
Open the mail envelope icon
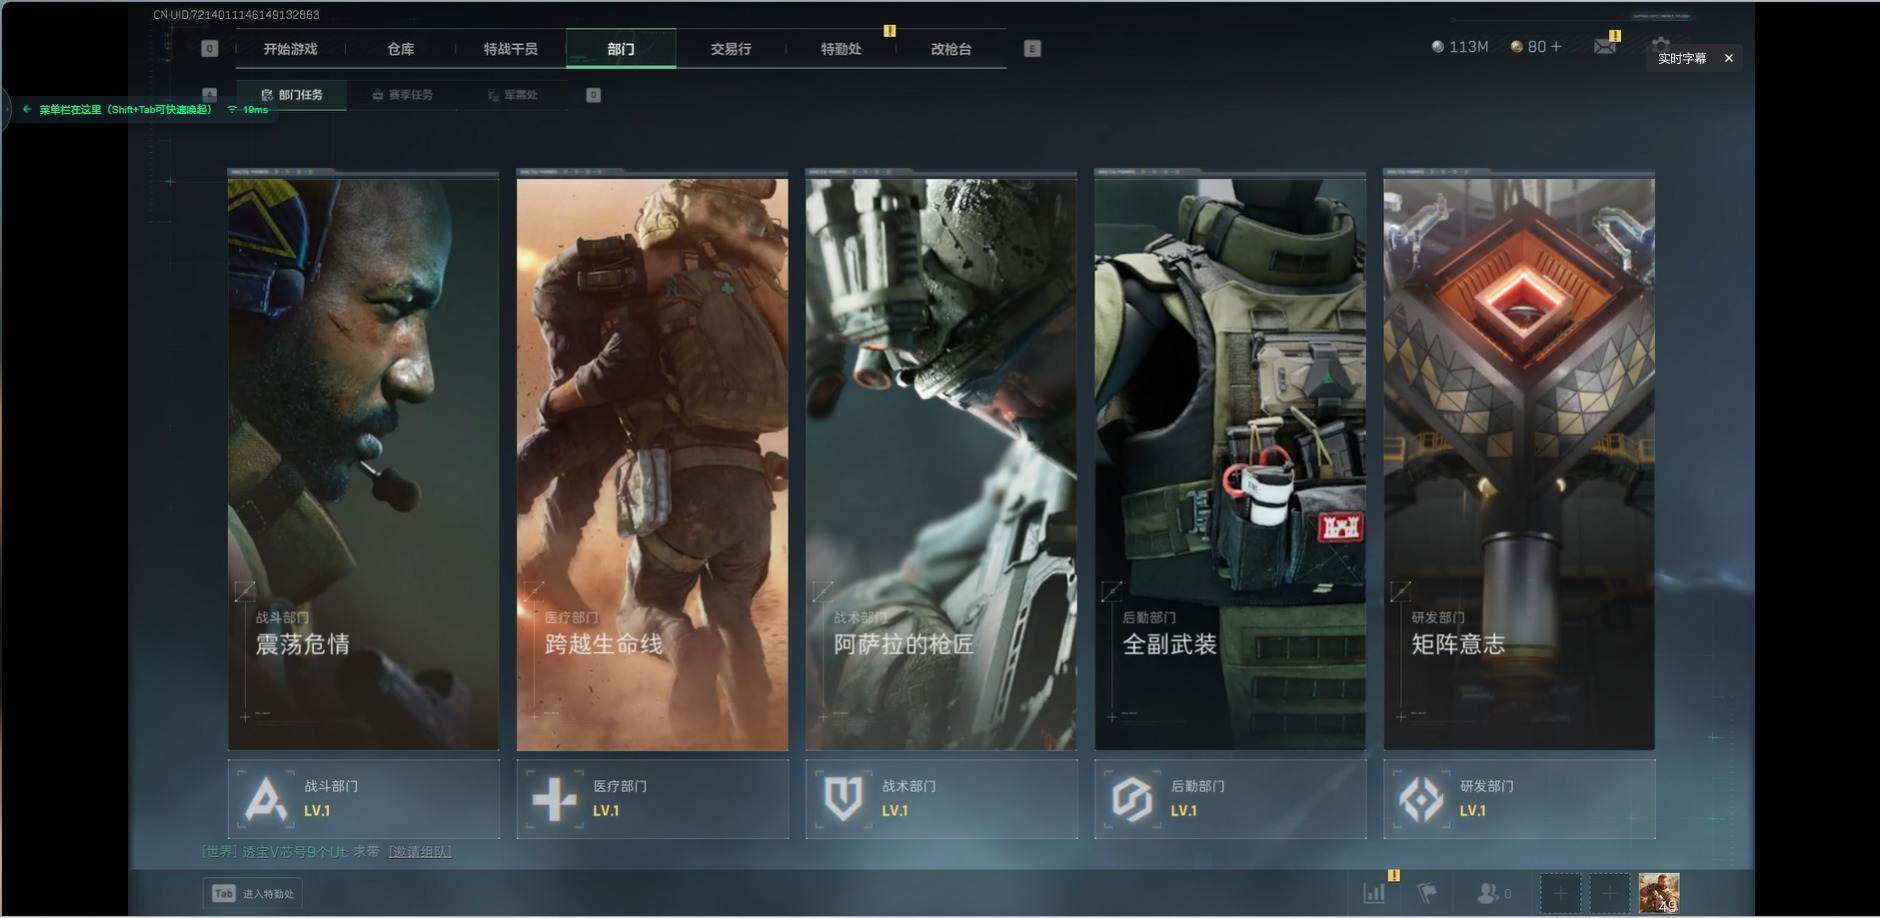[1604, 47]
